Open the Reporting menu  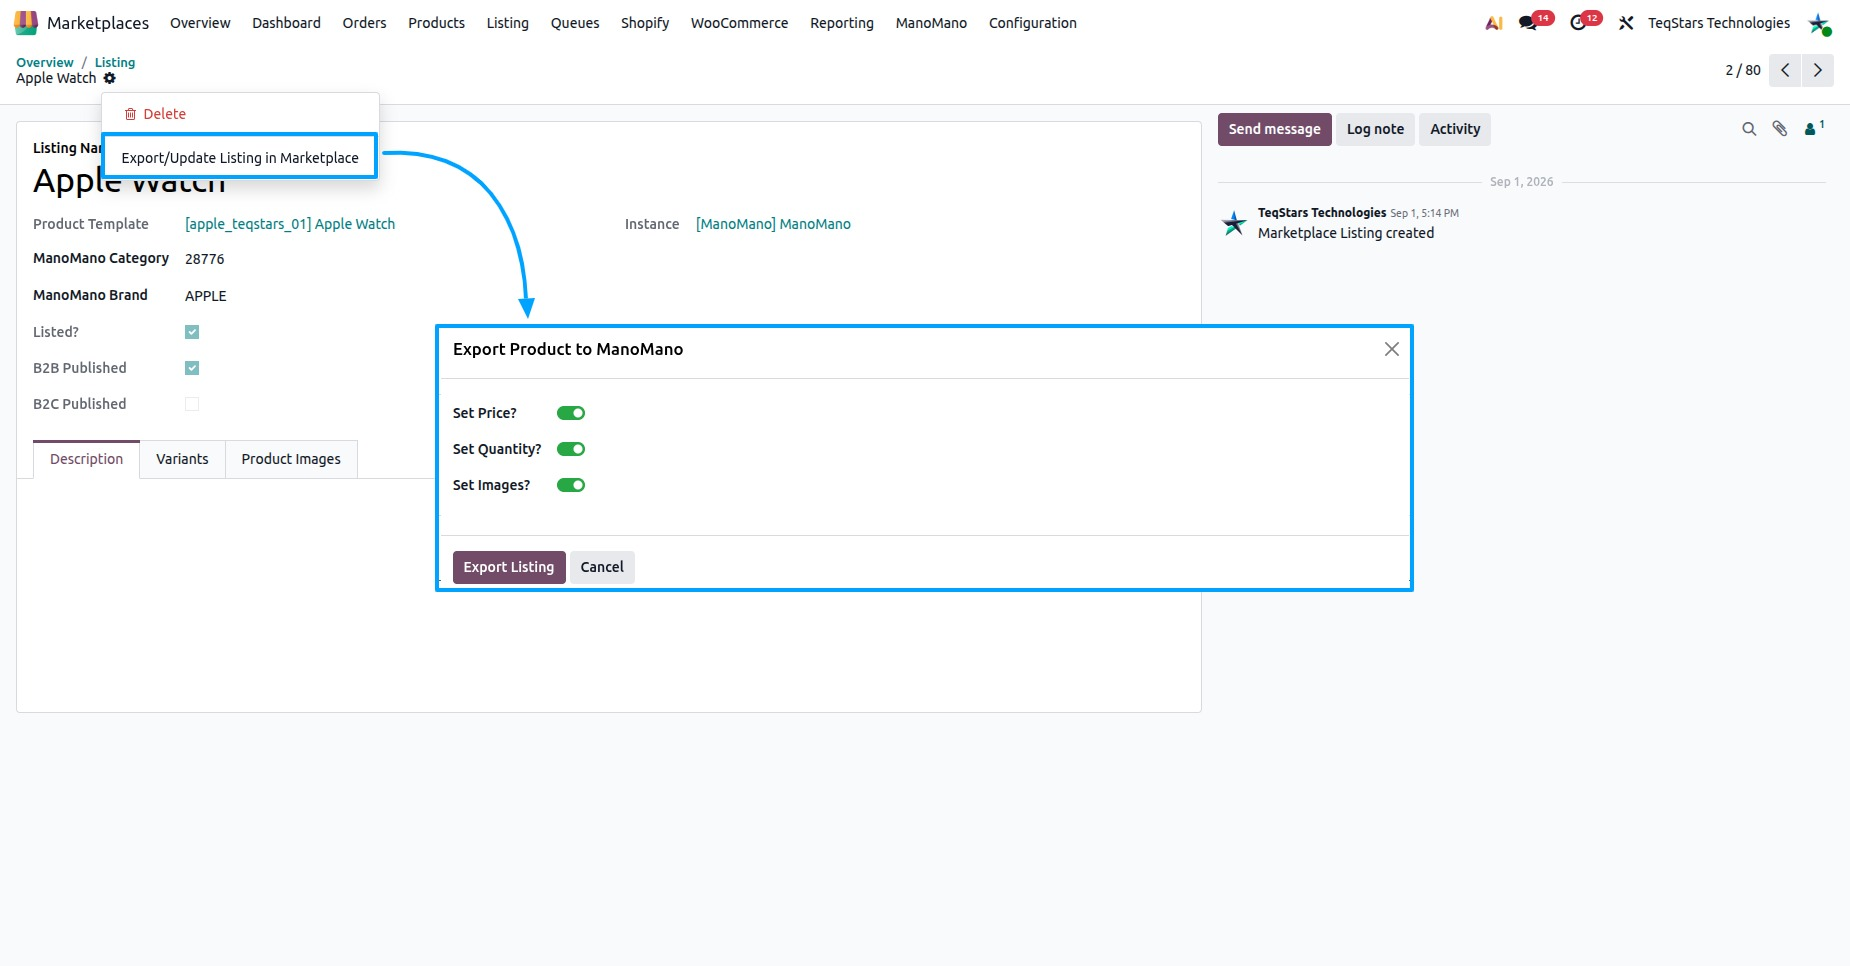(842, 23)
